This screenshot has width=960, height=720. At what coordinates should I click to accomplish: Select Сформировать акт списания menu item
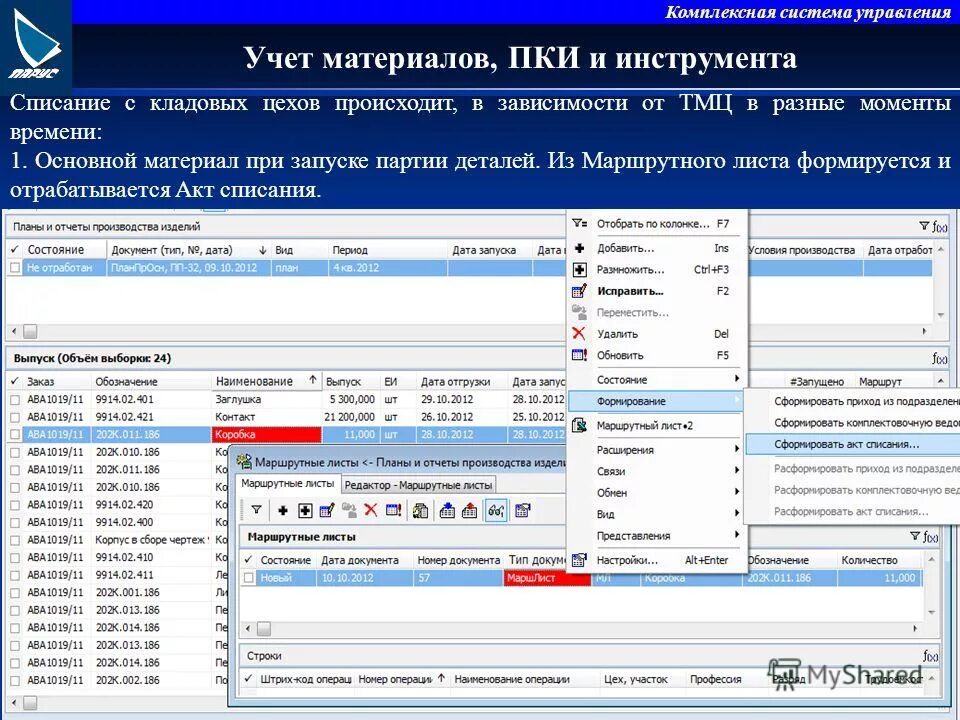click(x=846, y=443)
